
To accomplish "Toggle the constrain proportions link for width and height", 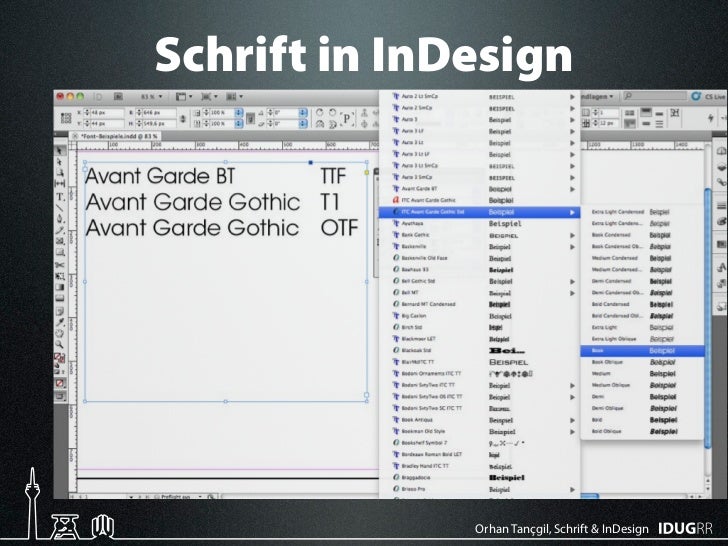I will [x=183, y=118].
